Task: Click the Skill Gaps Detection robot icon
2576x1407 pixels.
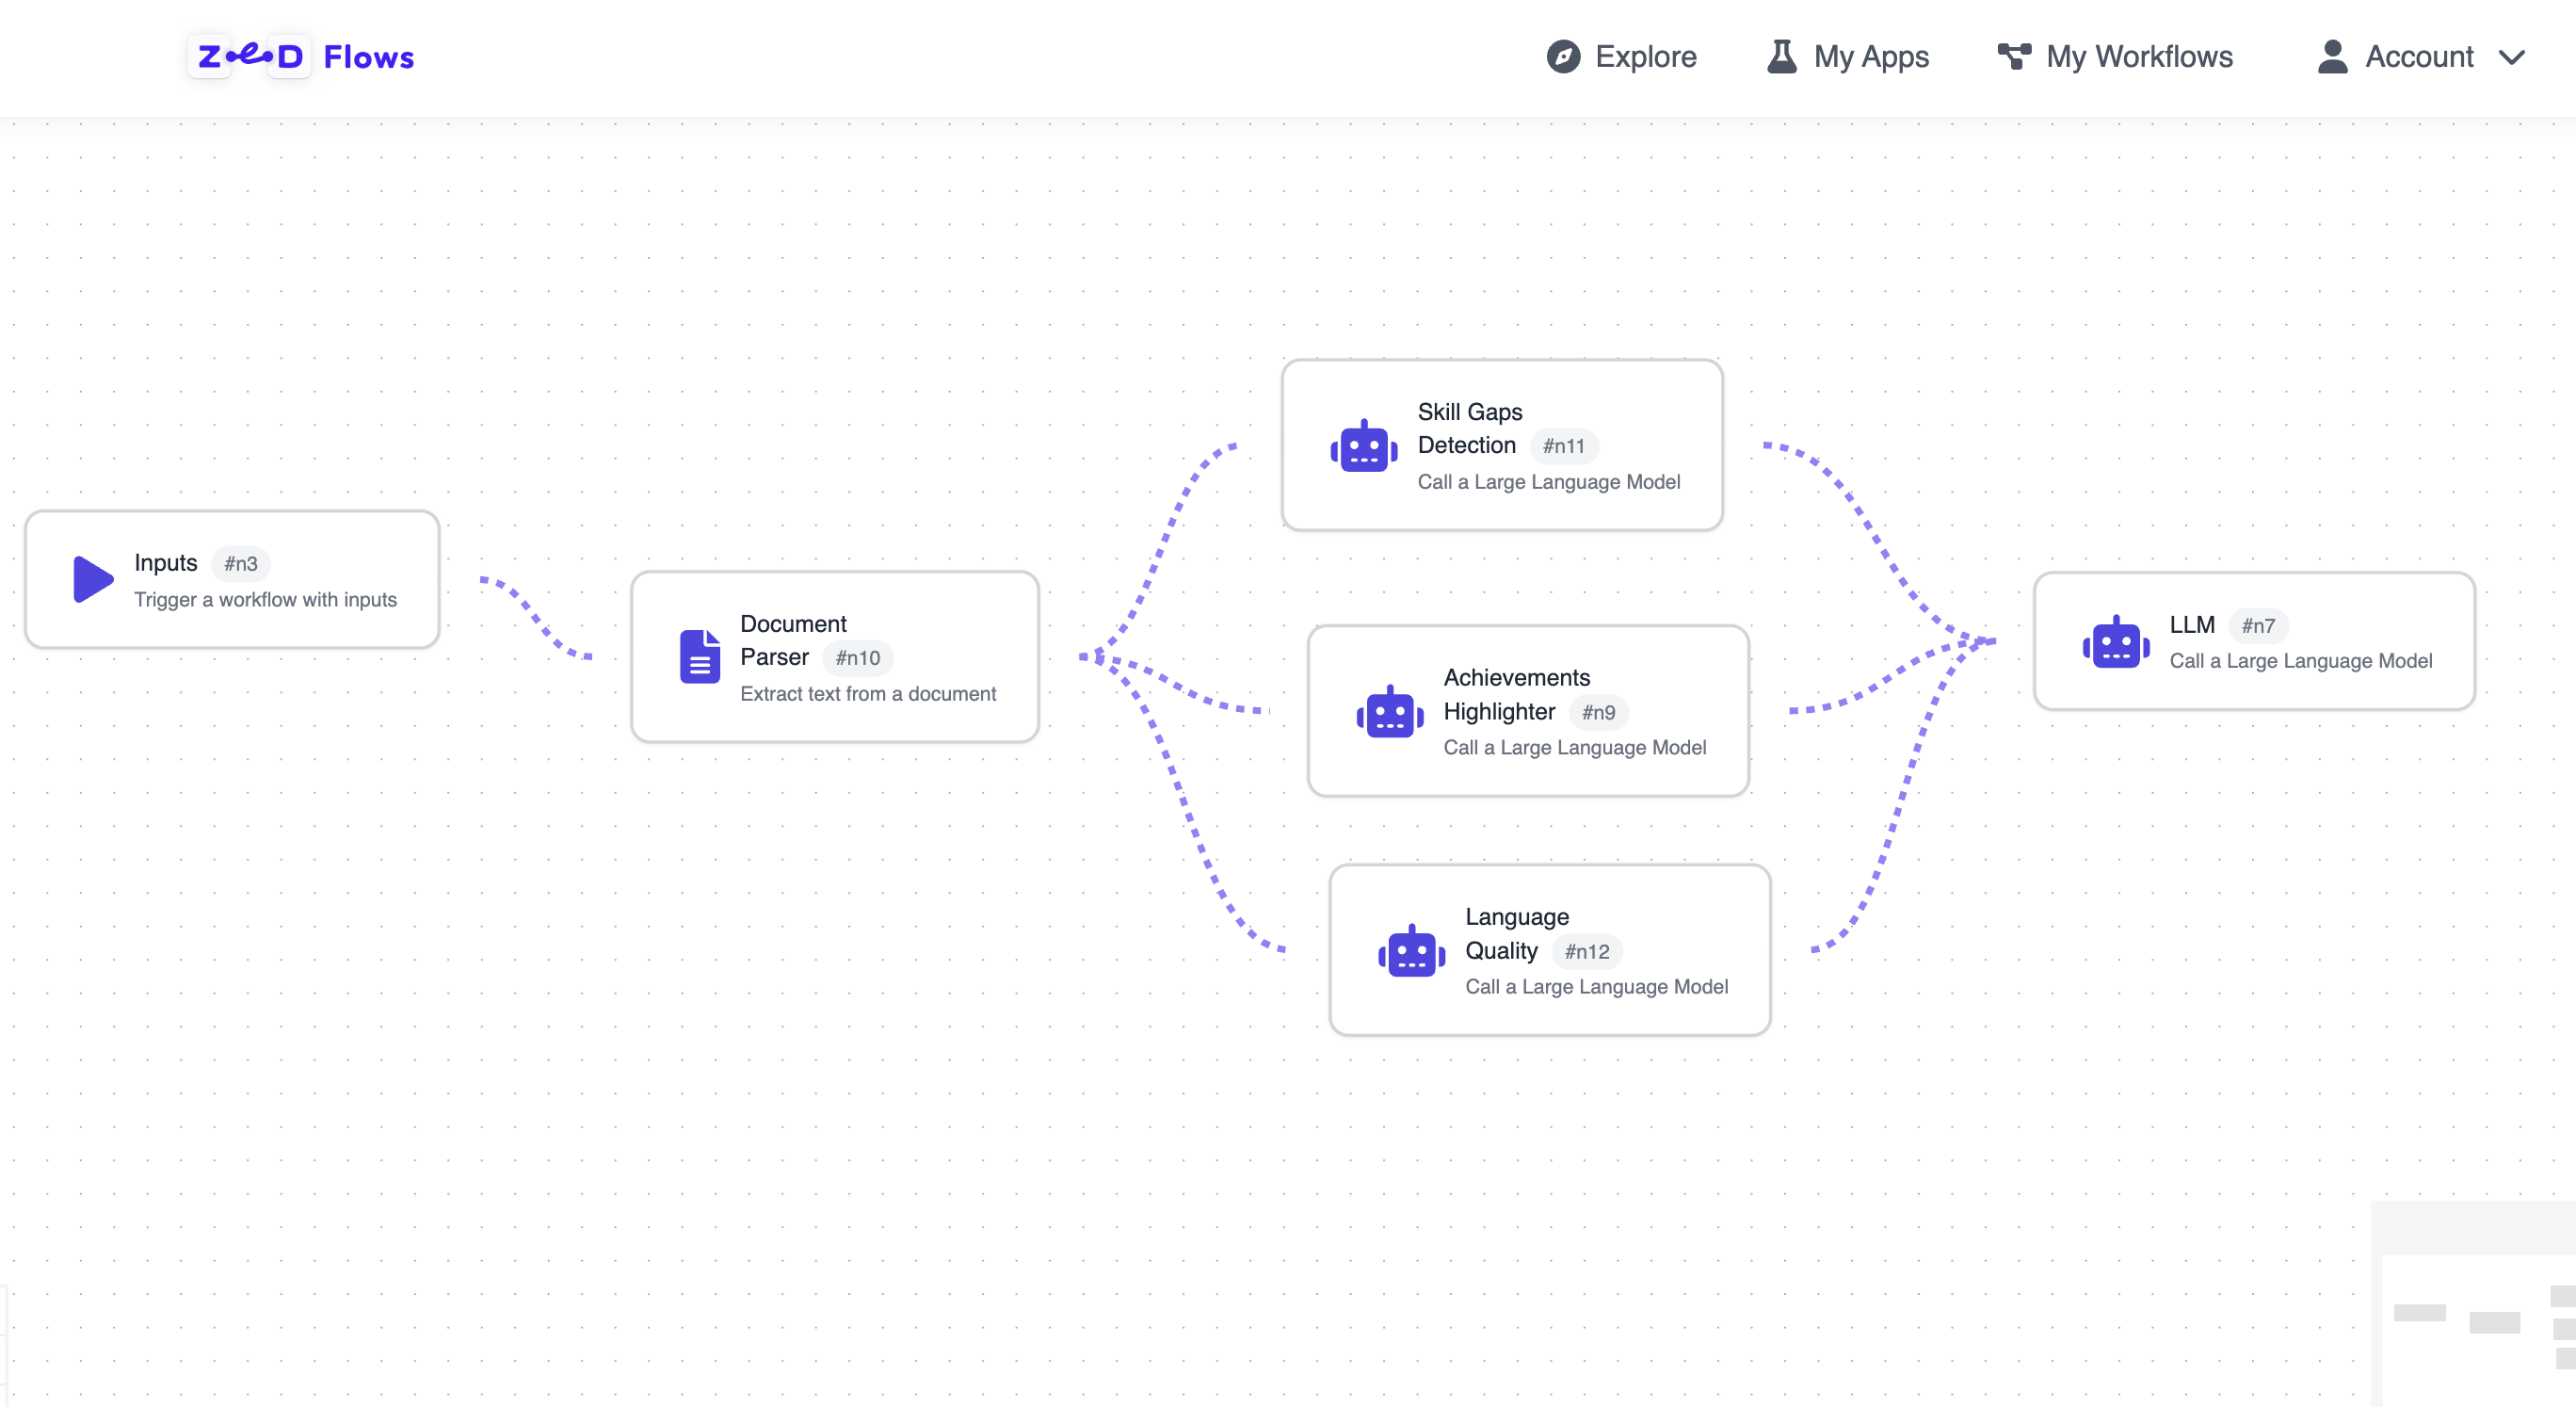Action: (1363, 446)
